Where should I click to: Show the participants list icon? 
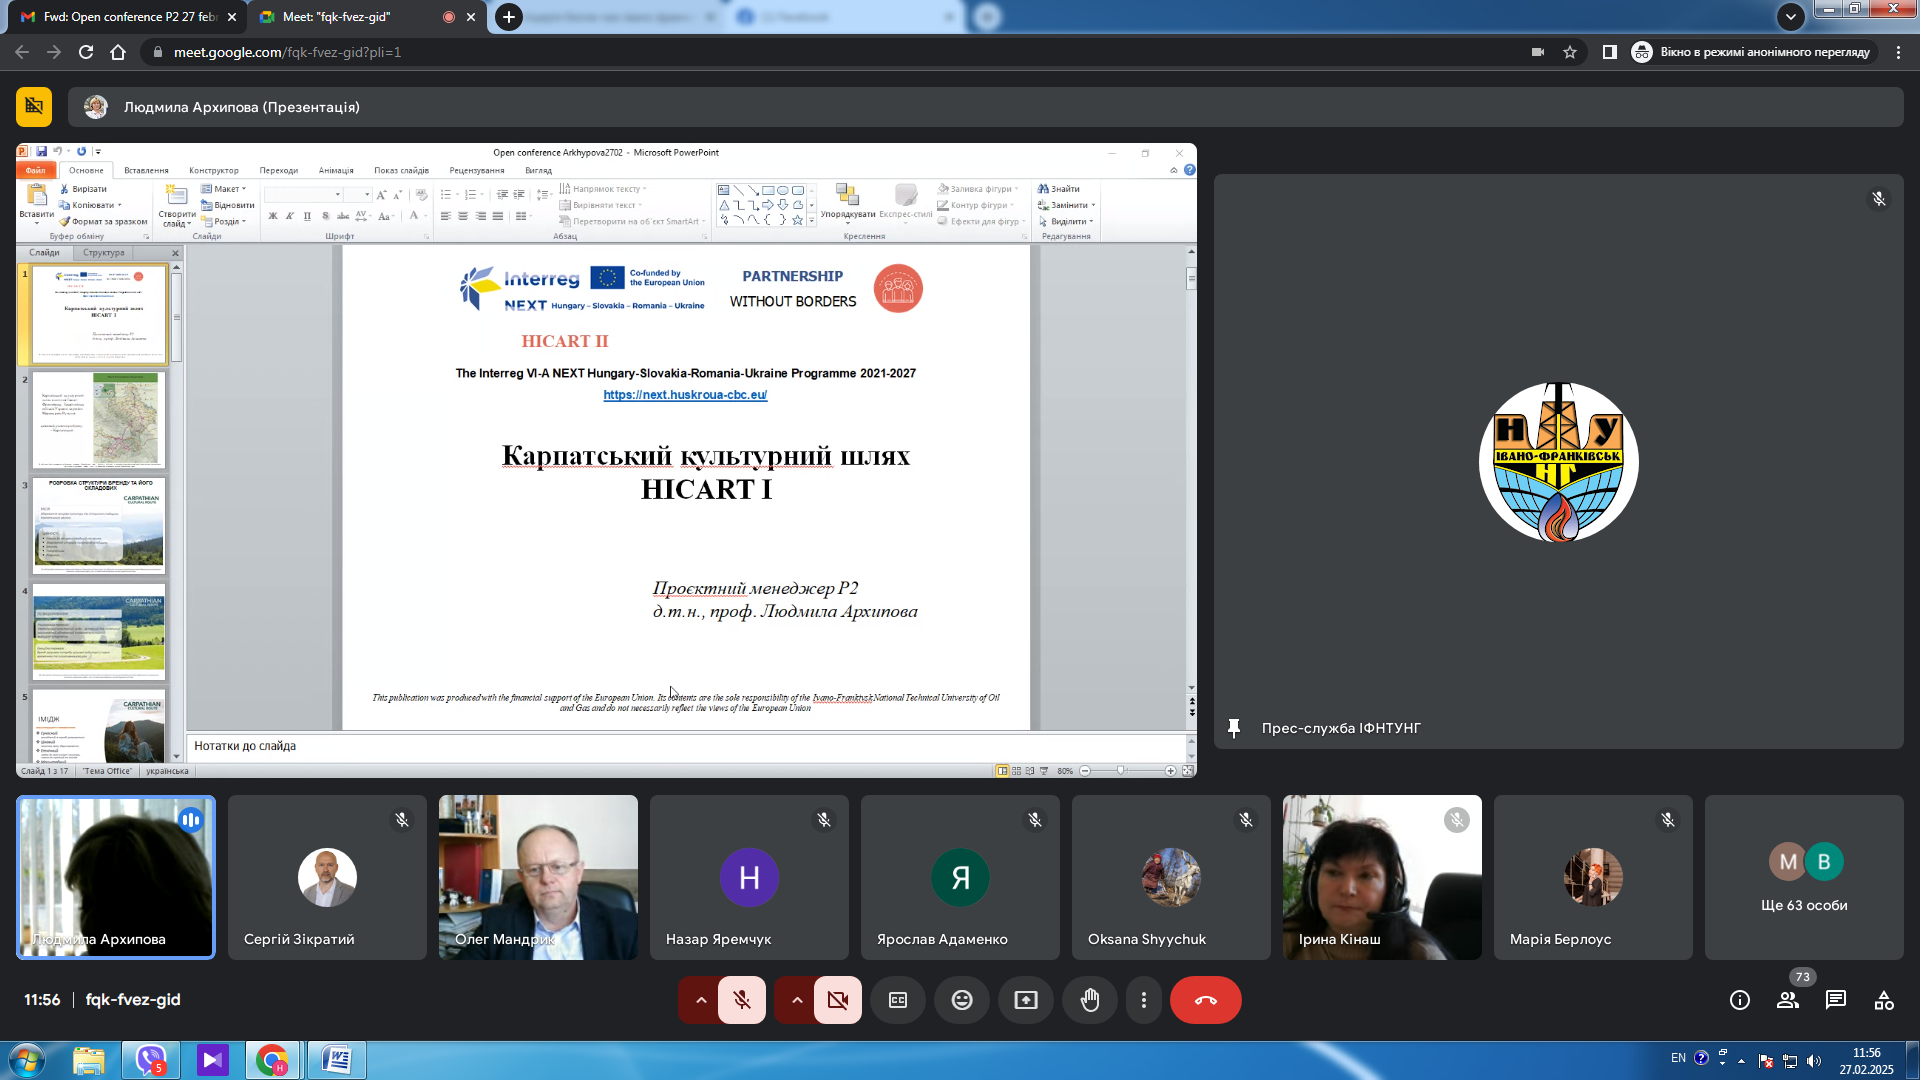pos(1788,1000)
